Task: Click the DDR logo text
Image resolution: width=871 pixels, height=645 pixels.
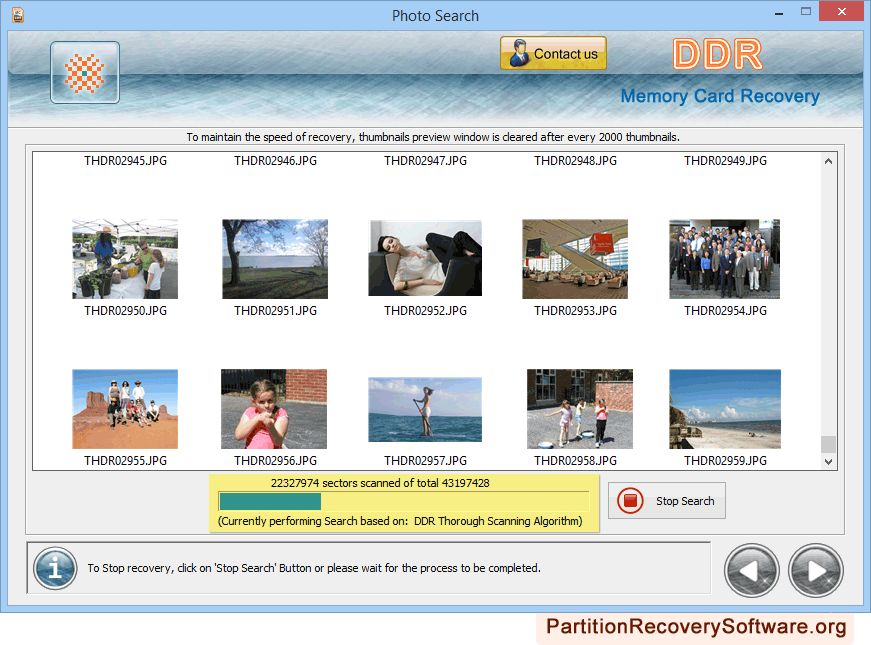Action: 717,54
